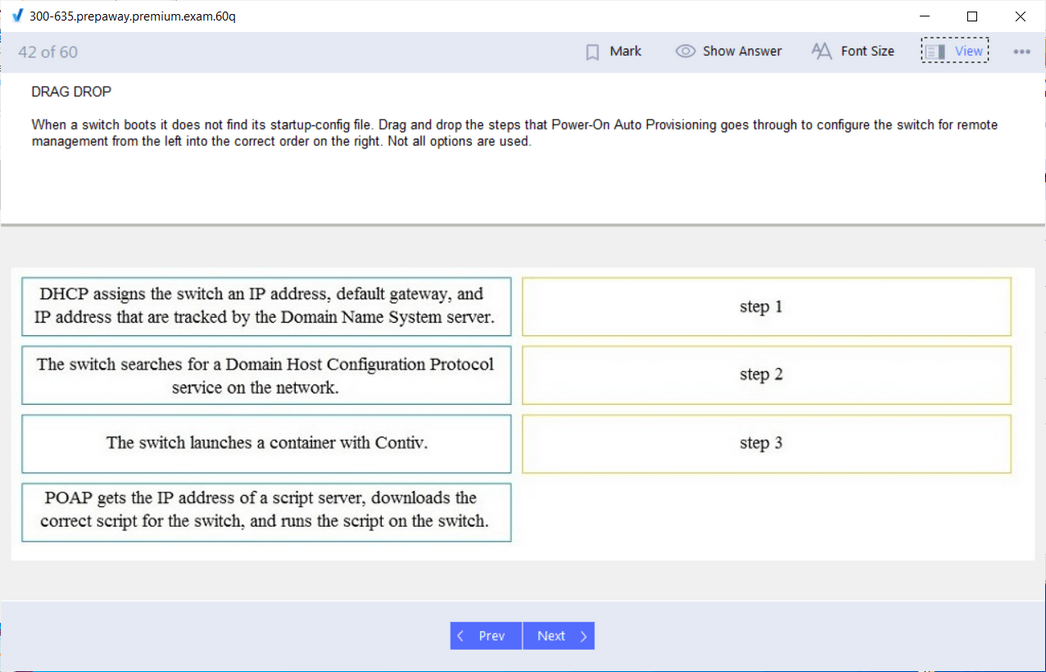The width and height of the screenshot is (1046, 672).
Task: Click the app checkmark logo in title bar
Action: 17,15
